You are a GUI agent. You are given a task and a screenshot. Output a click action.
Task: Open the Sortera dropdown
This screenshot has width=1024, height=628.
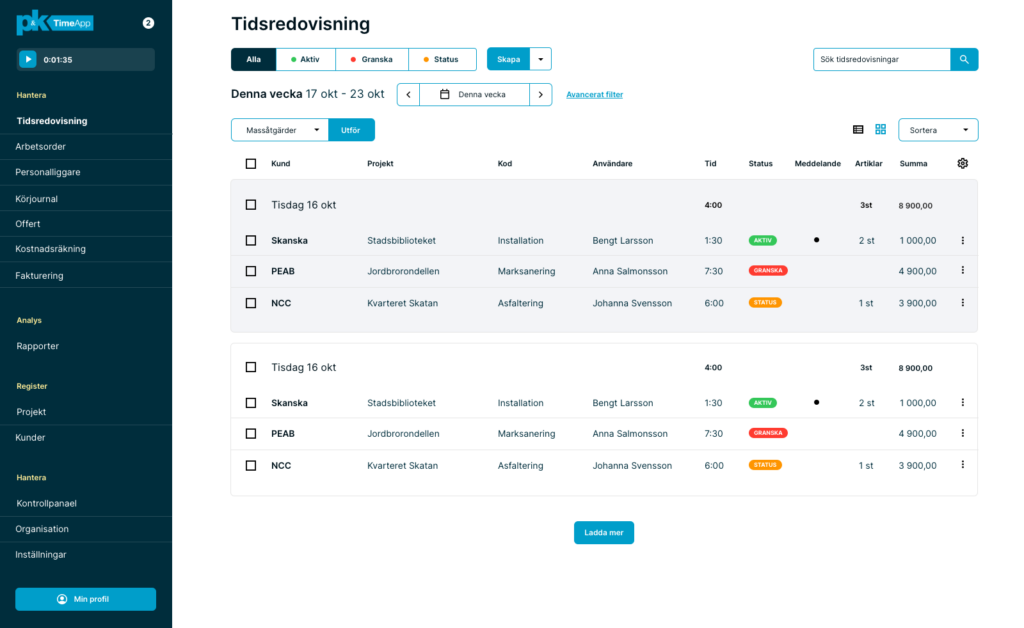(x=938, y=130)
